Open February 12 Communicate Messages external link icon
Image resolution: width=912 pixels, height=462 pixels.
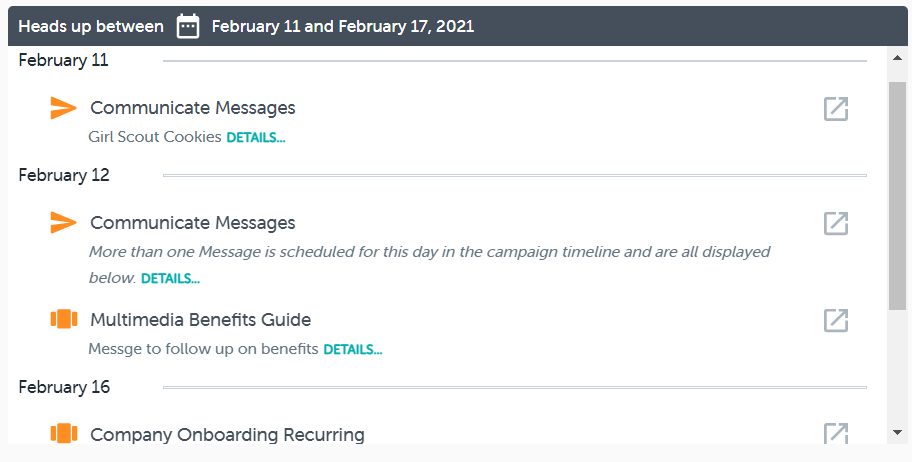(836, 224)
